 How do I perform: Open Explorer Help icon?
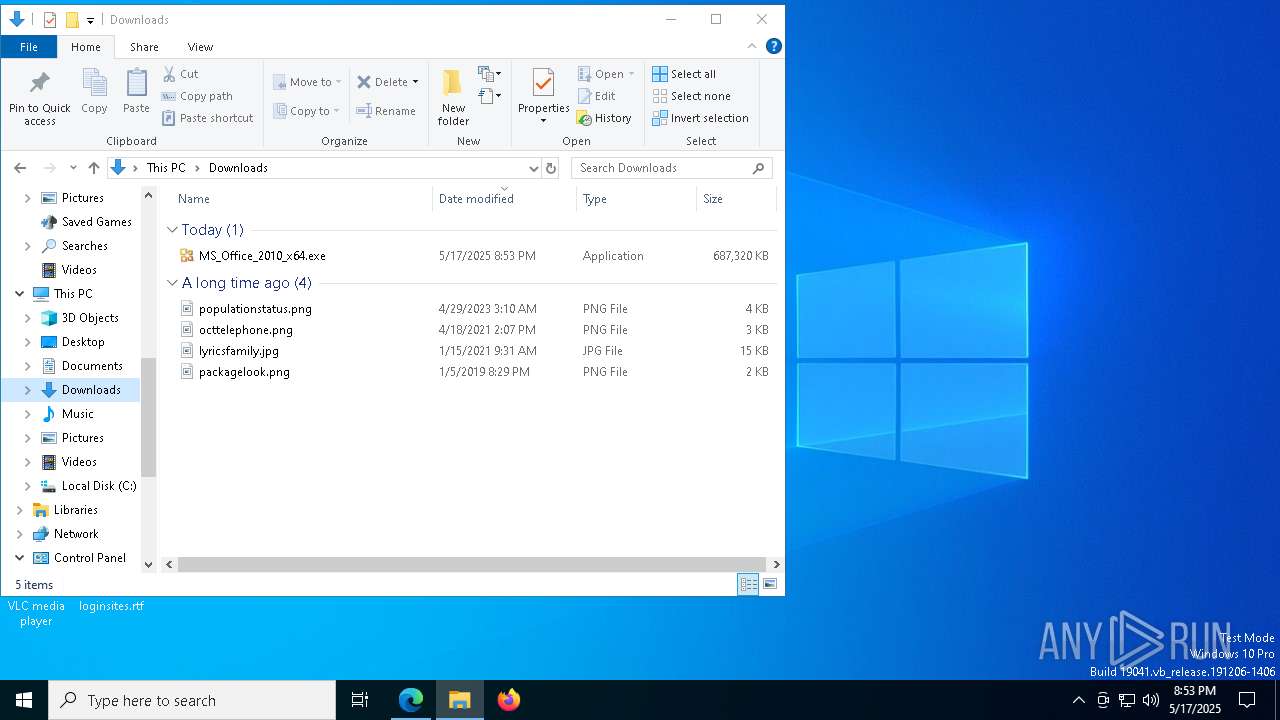click(x=773, y=46)
